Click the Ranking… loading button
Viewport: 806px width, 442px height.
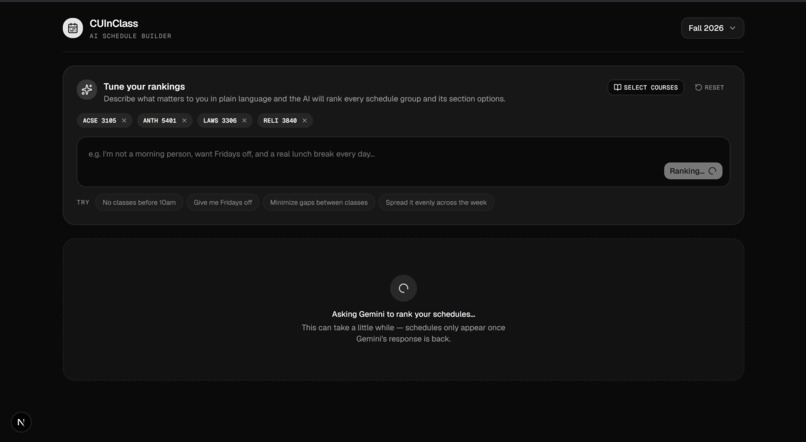[693, 171]
